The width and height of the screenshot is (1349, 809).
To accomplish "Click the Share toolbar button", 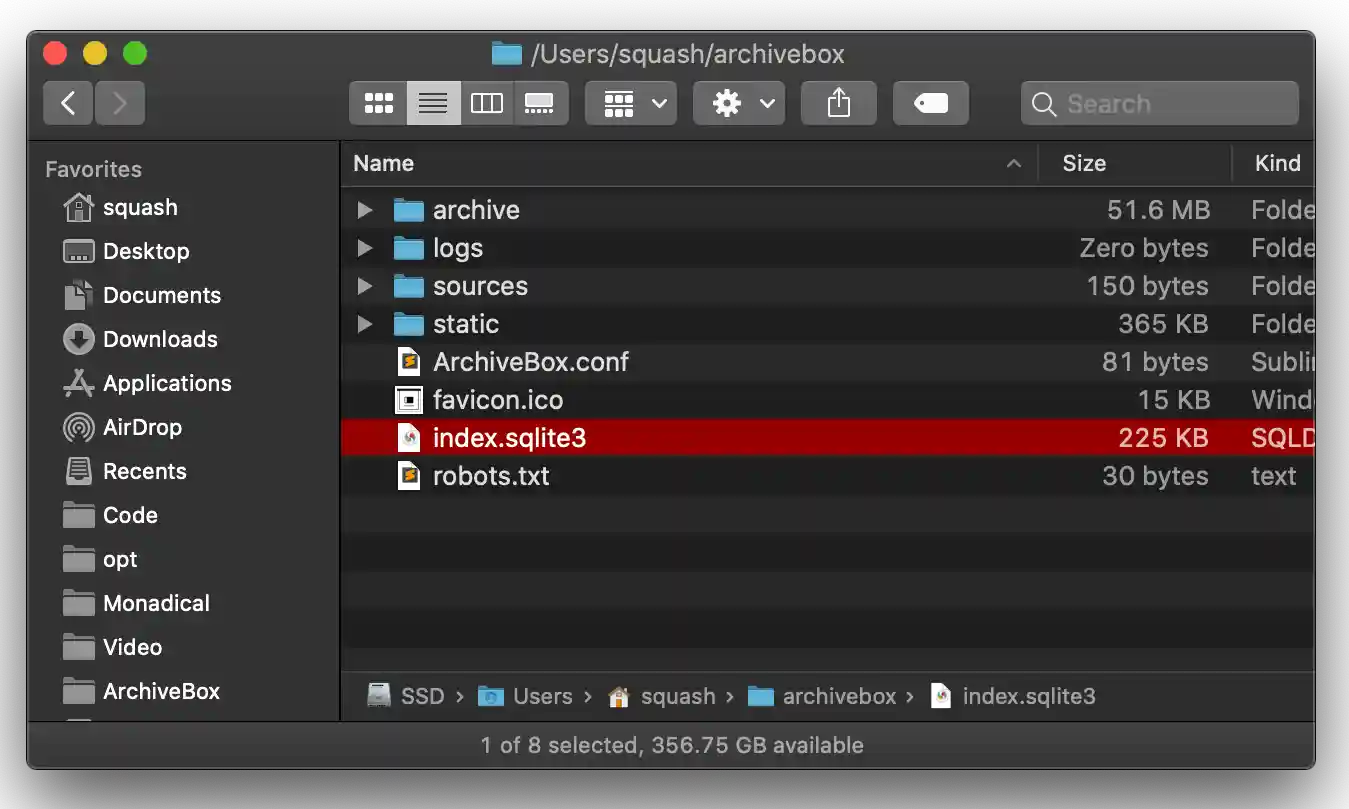I will (839, 103).
